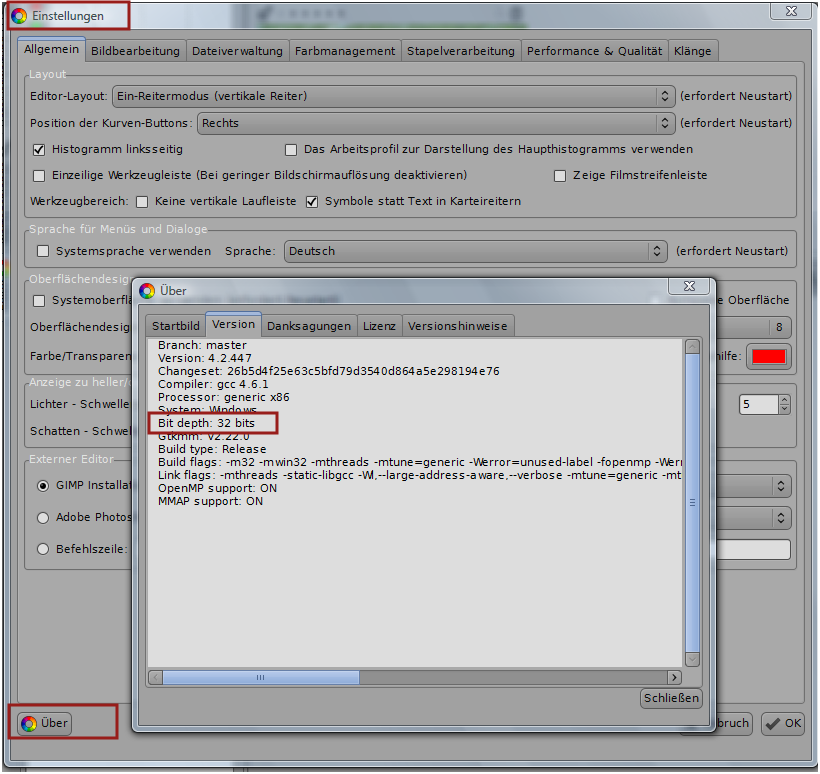Open the Position der Kurven-Buttons dropdown
The image size is (820, 774).
[436, 123]
